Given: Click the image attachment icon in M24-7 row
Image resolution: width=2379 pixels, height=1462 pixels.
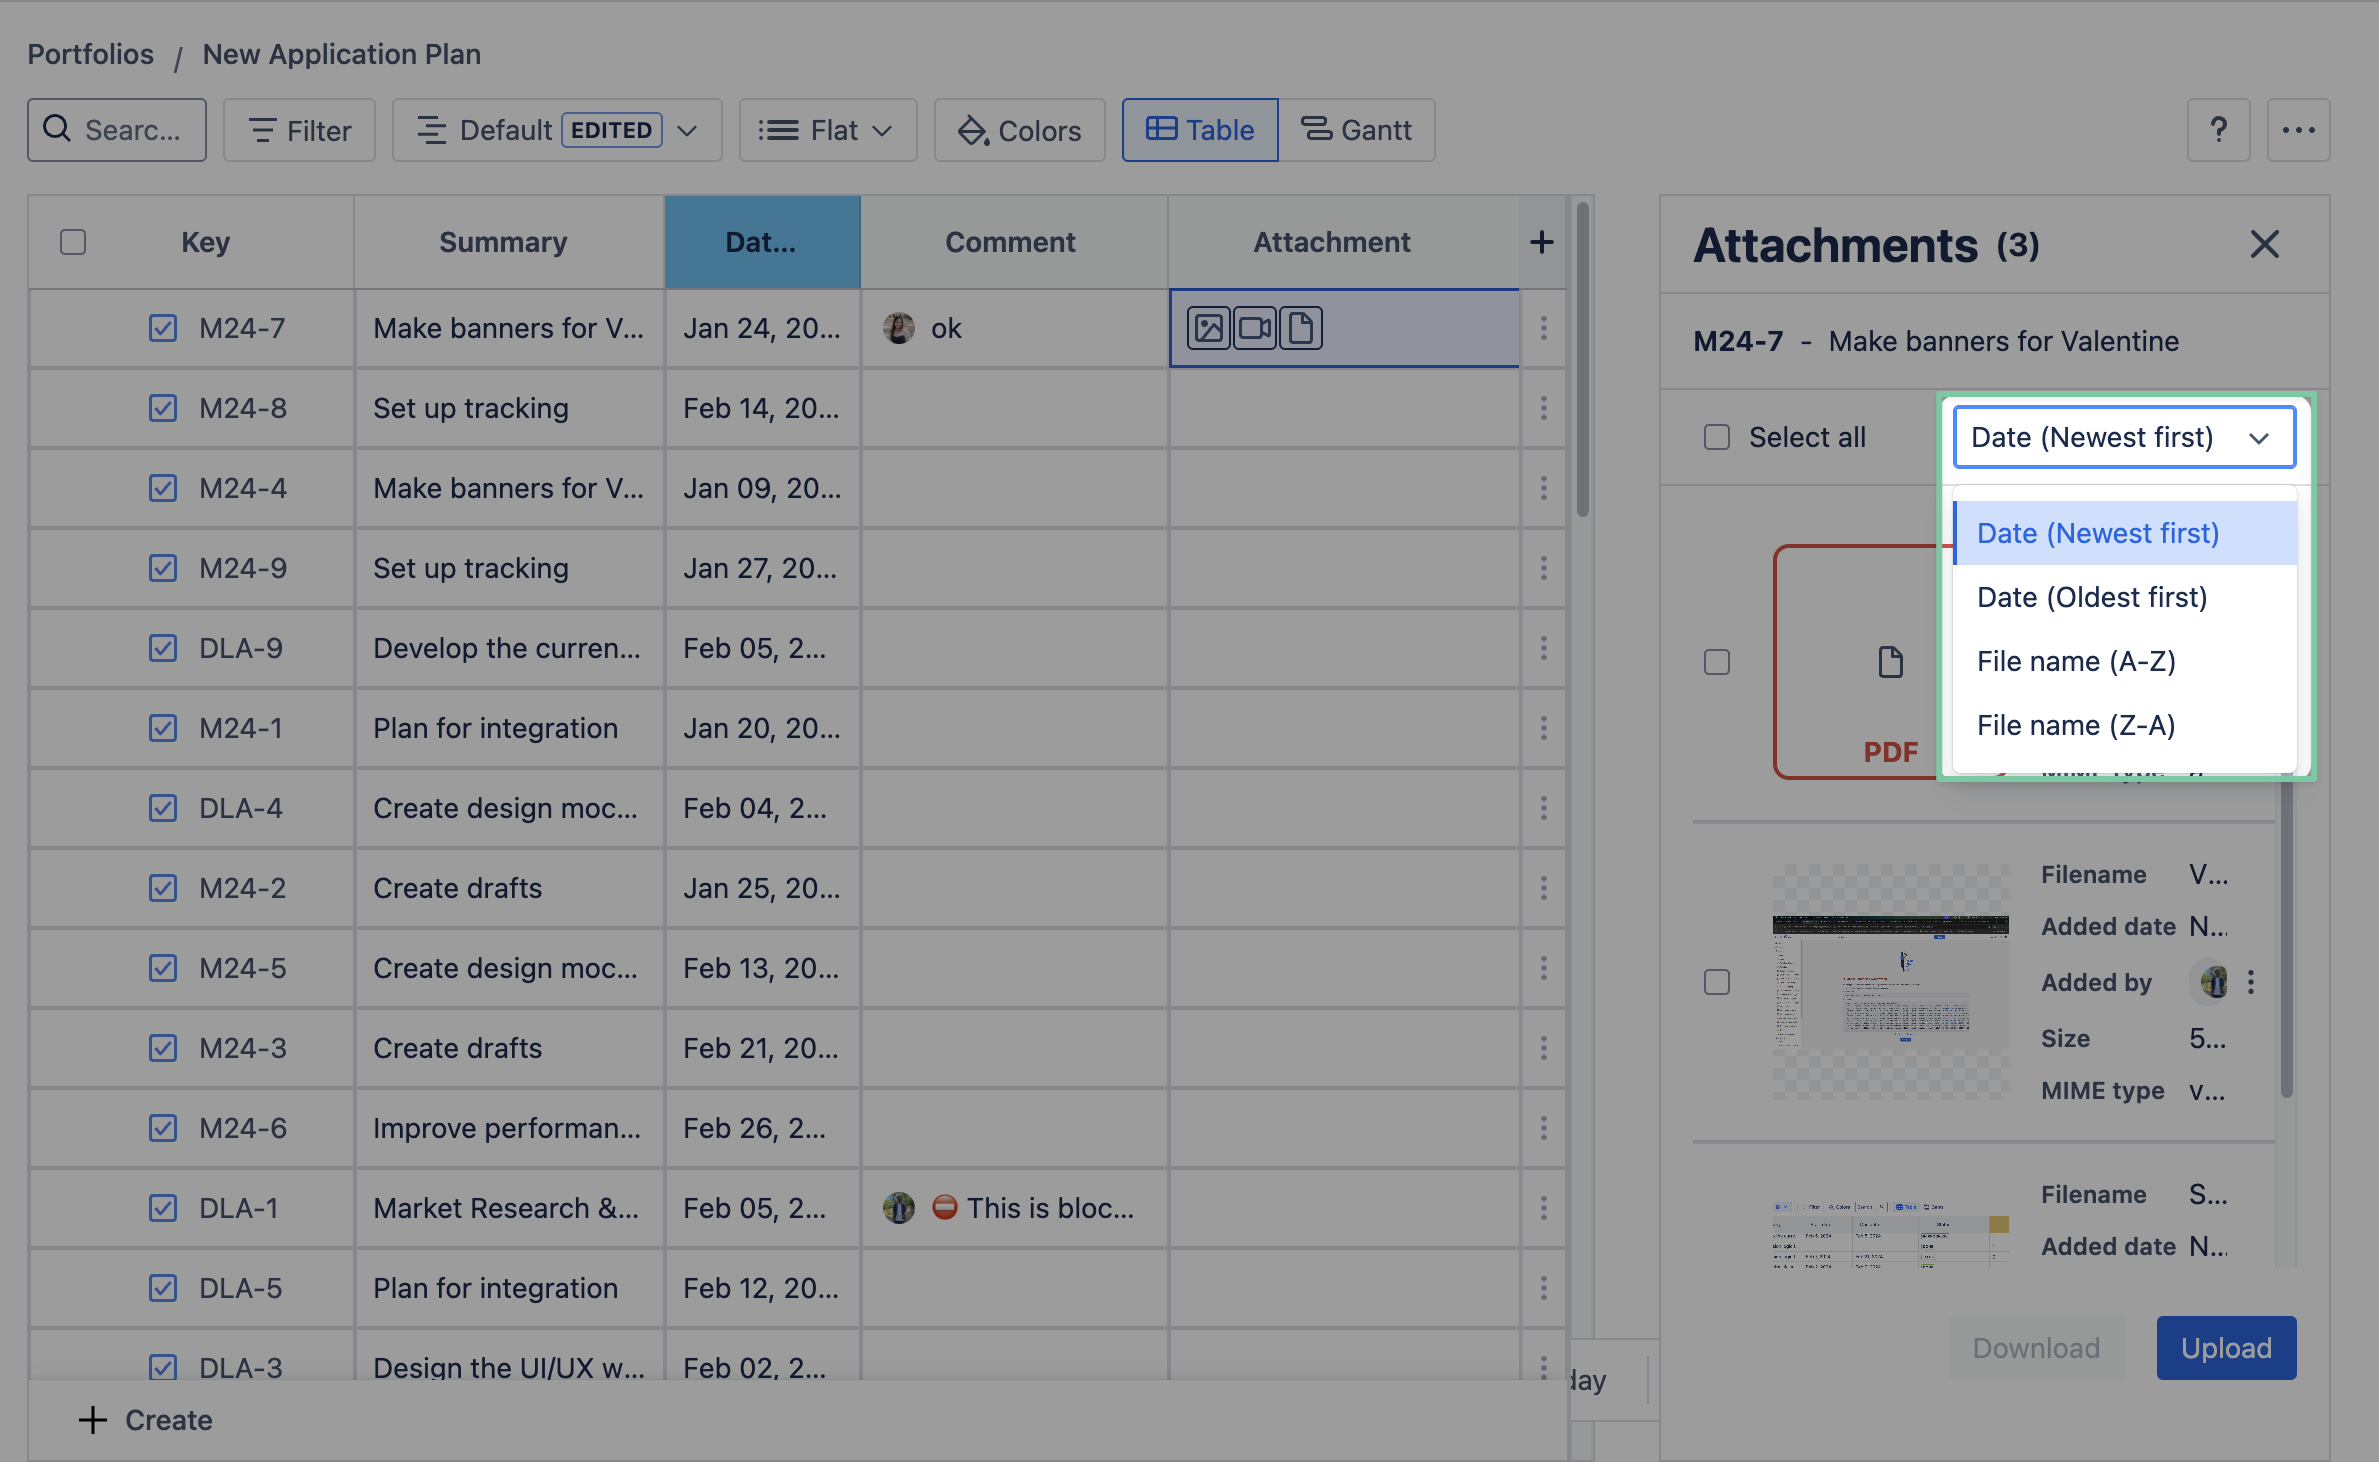Looking at the screenshot, I should click(1208, 328).
